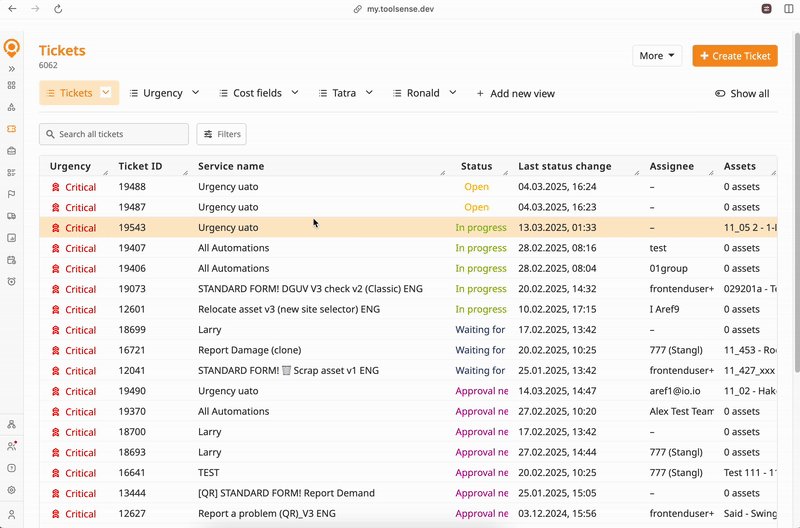Viewport: 800px width, 528px height.
Task: Open the Filters button
Action: [221, 134]
